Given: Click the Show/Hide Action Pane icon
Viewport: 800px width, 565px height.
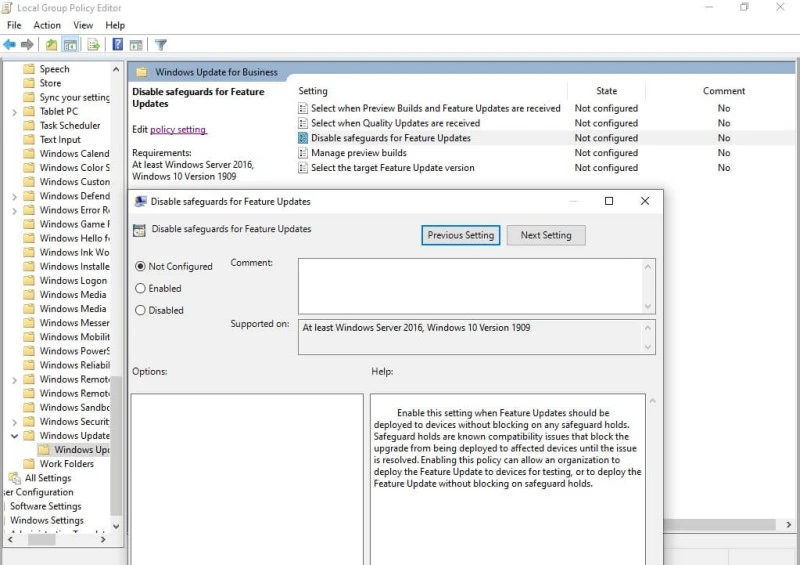Looking at the screenshot, I should click(135, 45).
